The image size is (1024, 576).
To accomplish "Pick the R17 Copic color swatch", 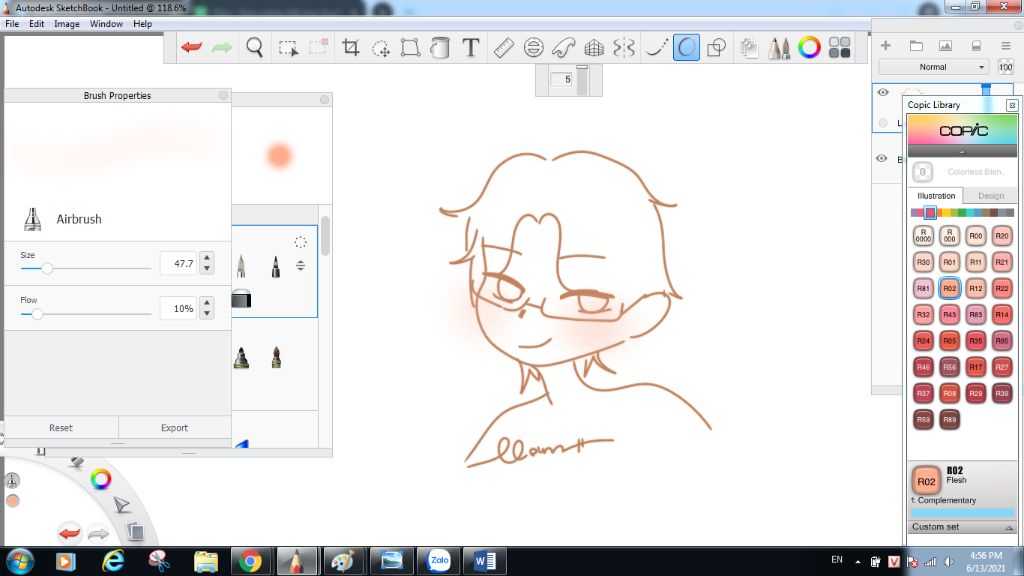I will point(976,367).
